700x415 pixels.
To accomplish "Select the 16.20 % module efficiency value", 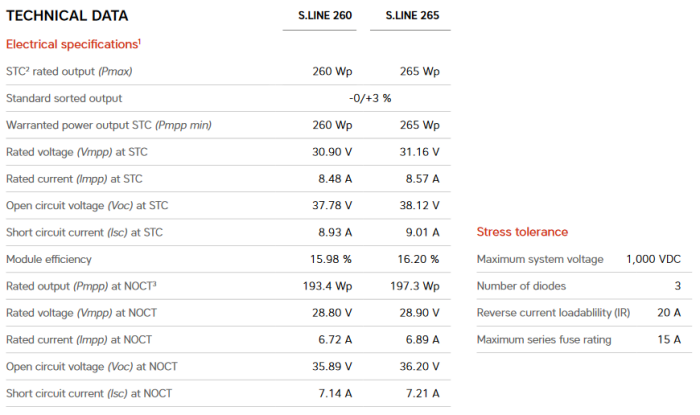I will tap(417, 259).
